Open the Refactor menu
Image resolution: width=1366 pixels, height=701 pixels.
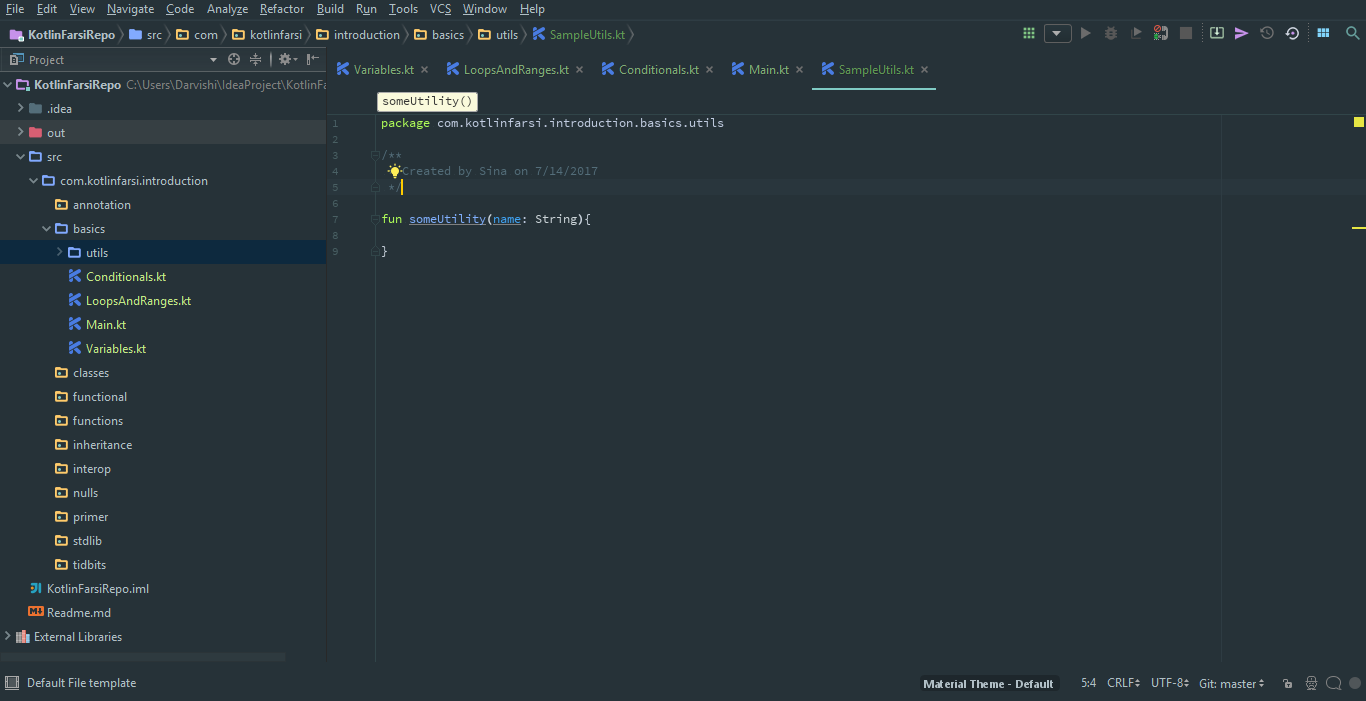(x=281, y=9)
